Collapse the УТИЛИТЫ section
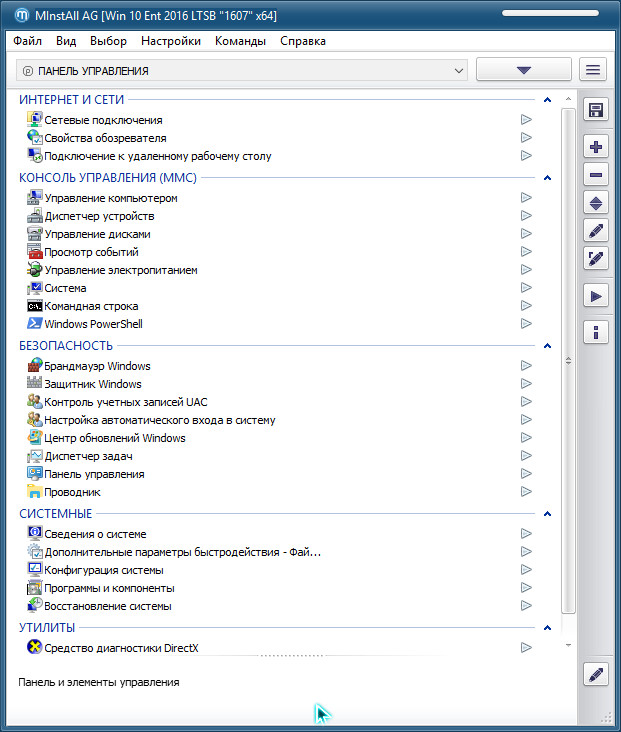Screen dimensions: 621x732 547,627
